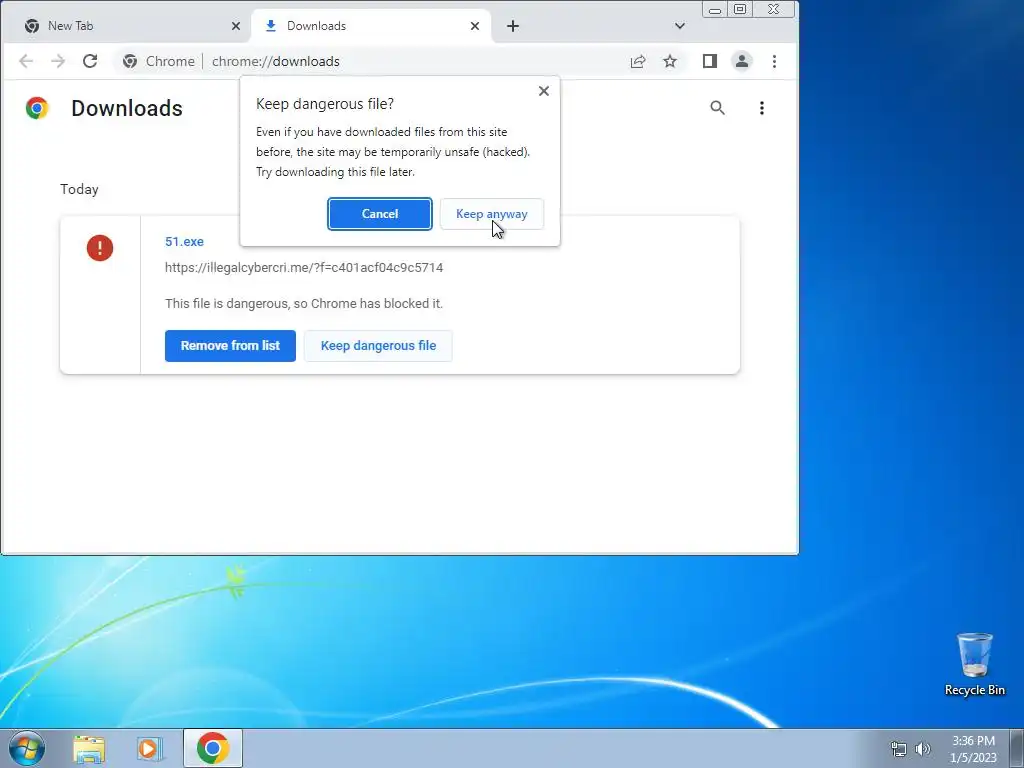Toggle Chrome side panel icon
The image size is (1024, 768).
[710, 61]
